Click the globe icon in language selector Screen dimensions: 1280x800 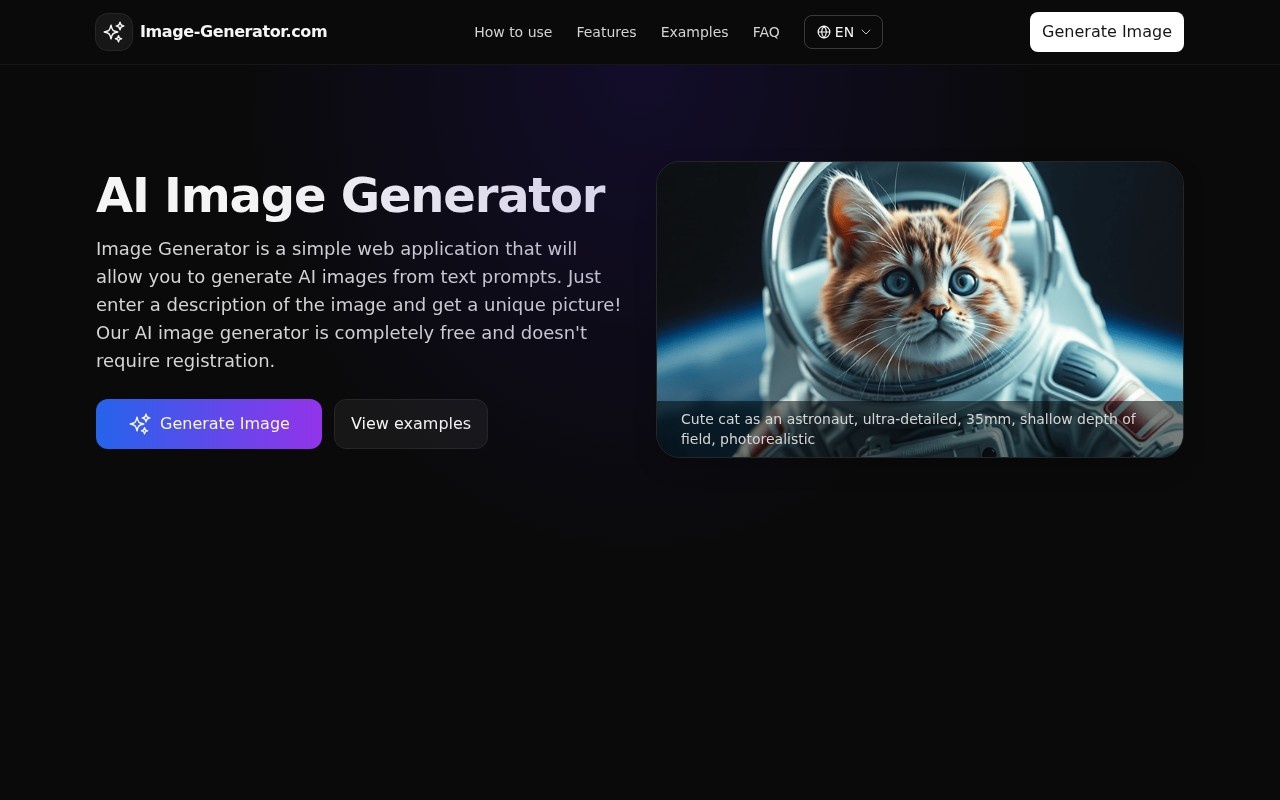824,32
